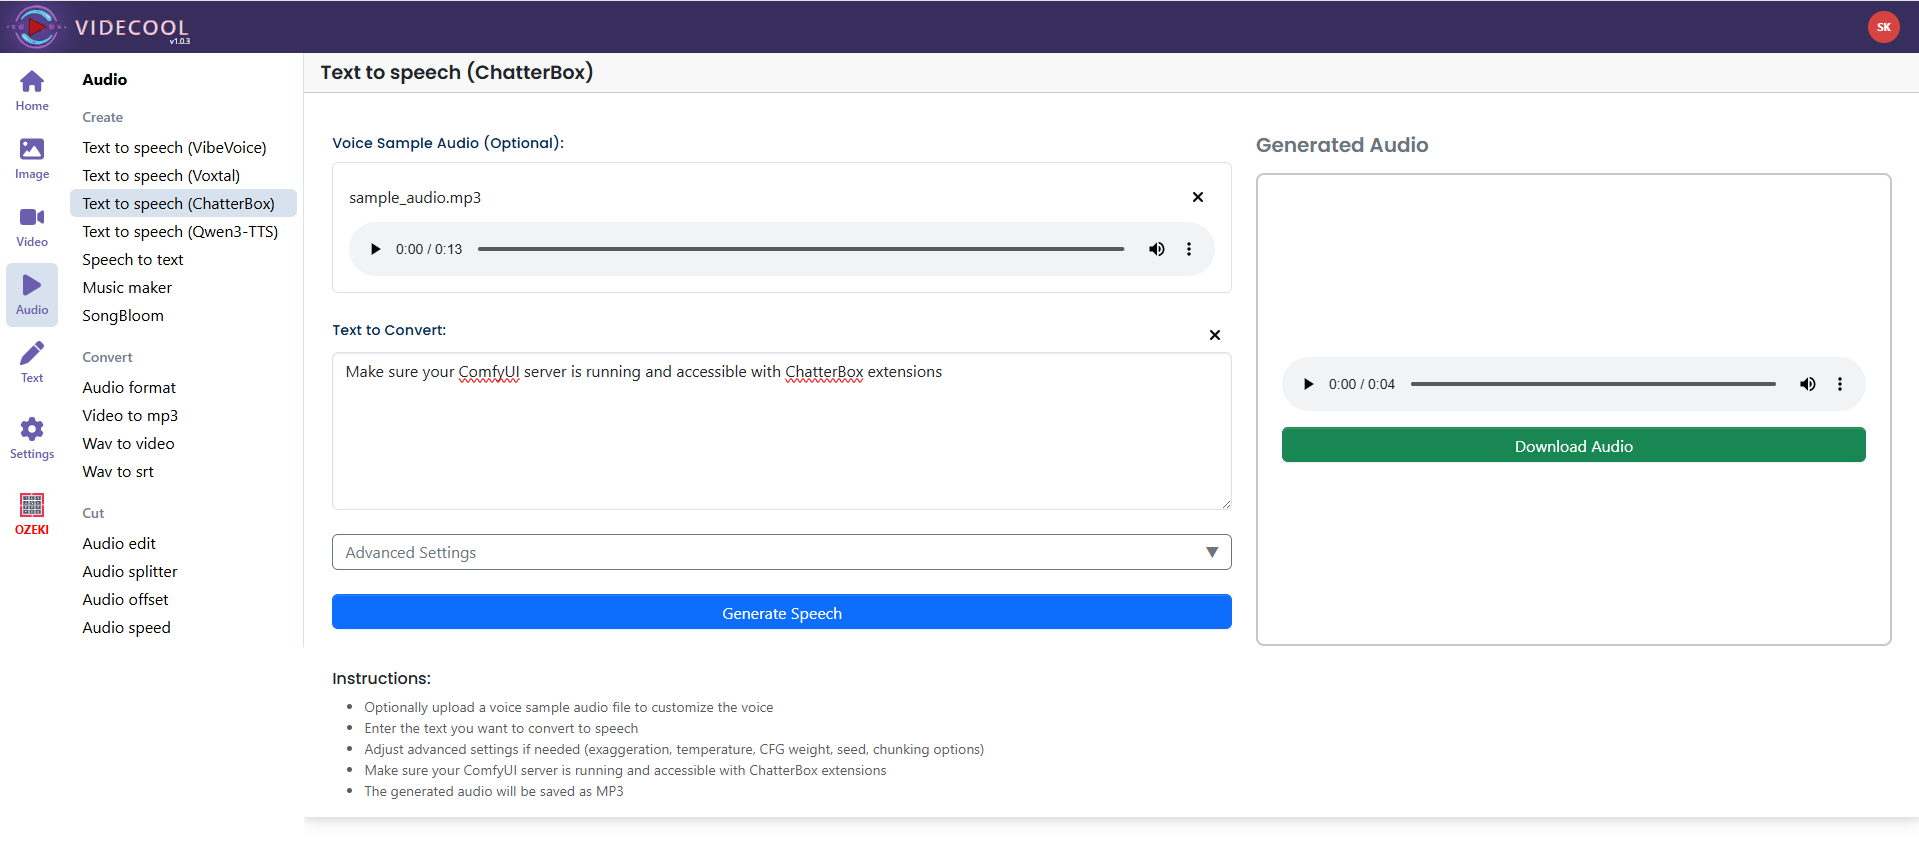
Task: Expand the Advanced Settings dropdown
Action: point(781,552)
